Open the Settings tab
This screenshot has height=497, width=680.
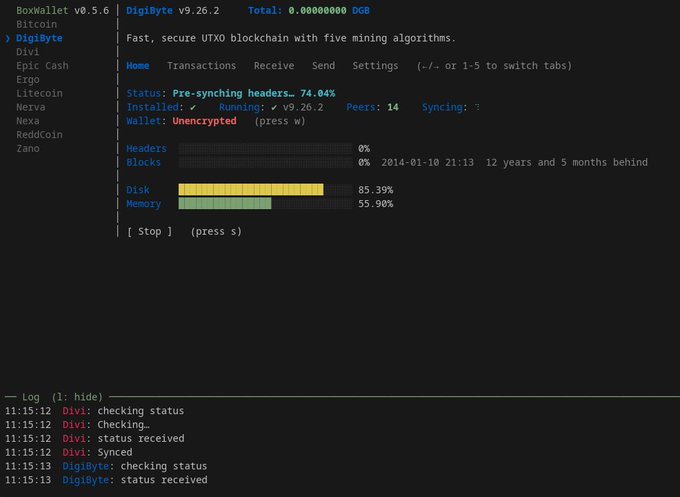(x=375, y=66)
